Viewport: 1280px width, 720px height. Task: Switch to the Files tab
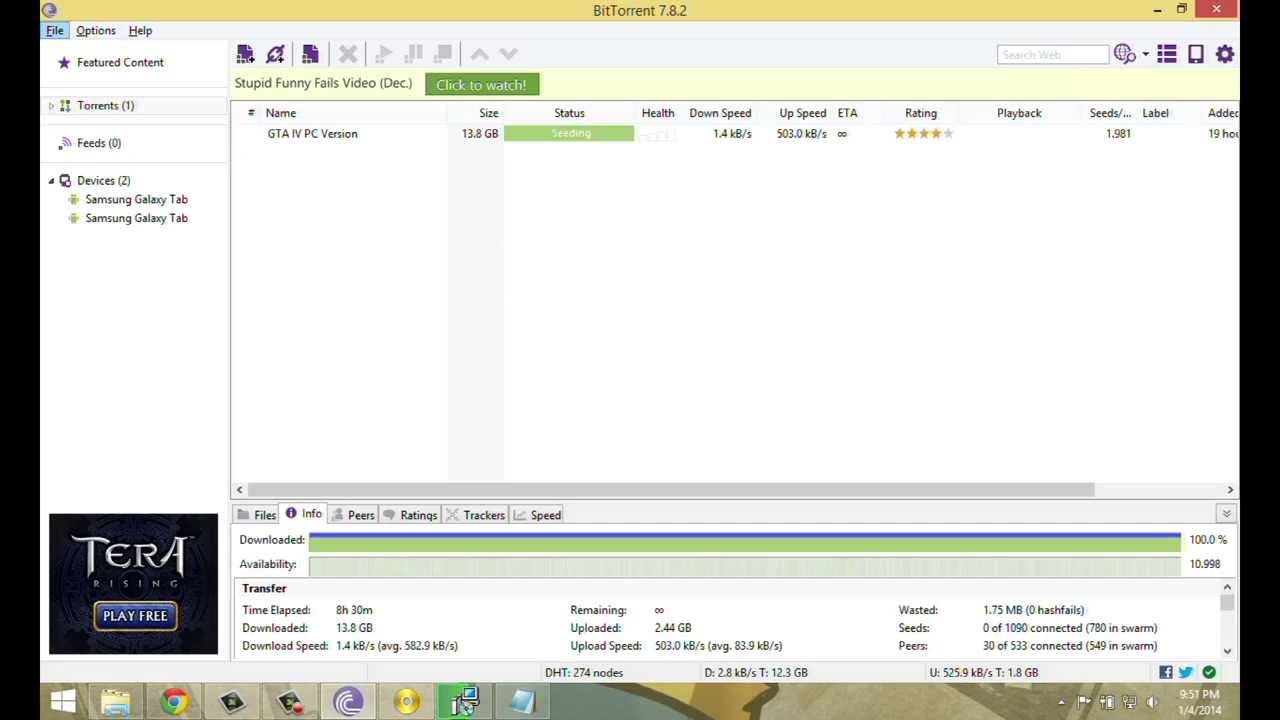coord(256,515)
